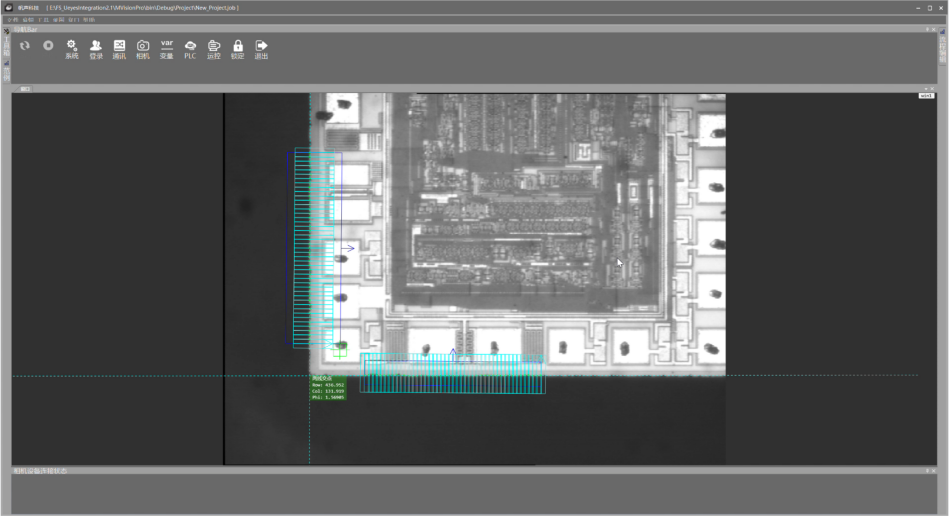
Task: Open the 通讯 communication settings
Action: pyautogui.click(x=119, y=49)
